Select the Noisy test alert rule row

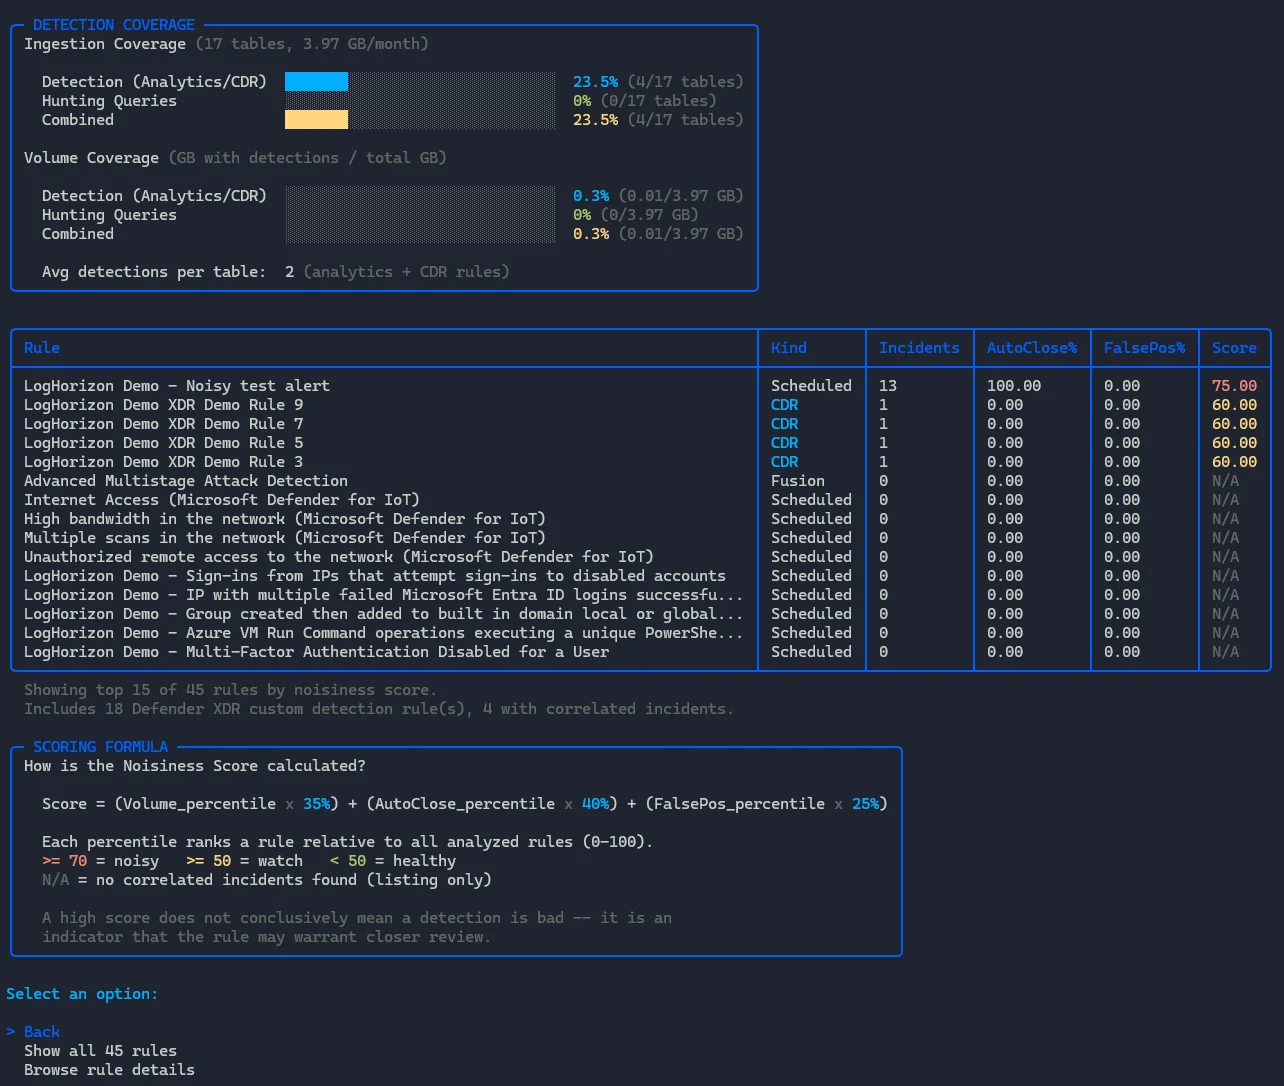tap(177, 385)
